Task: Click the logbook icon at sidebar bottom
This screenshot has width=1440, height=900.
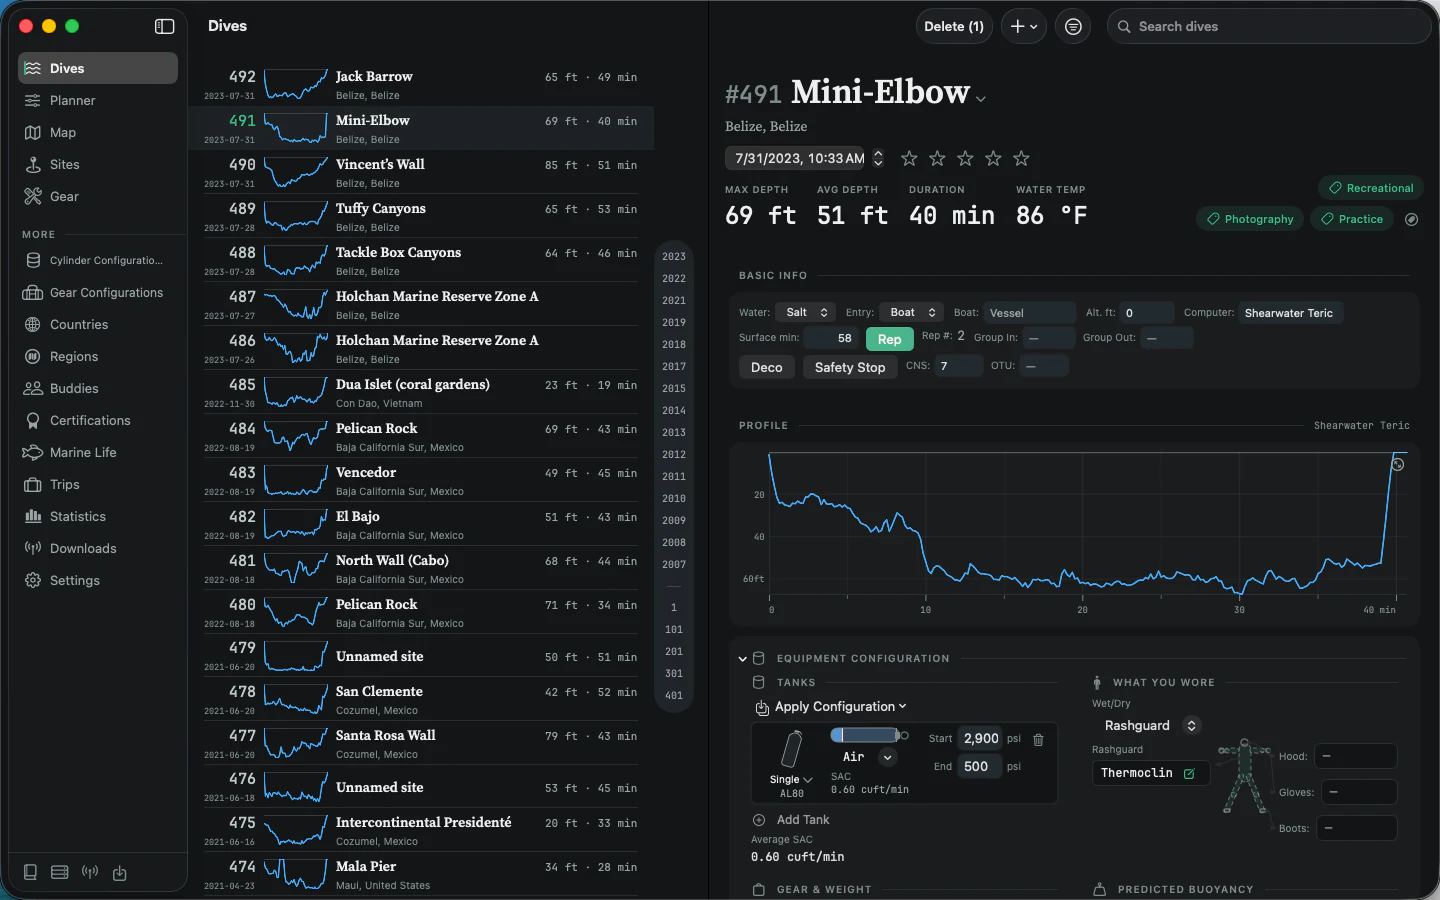Action: click(30, 872)
